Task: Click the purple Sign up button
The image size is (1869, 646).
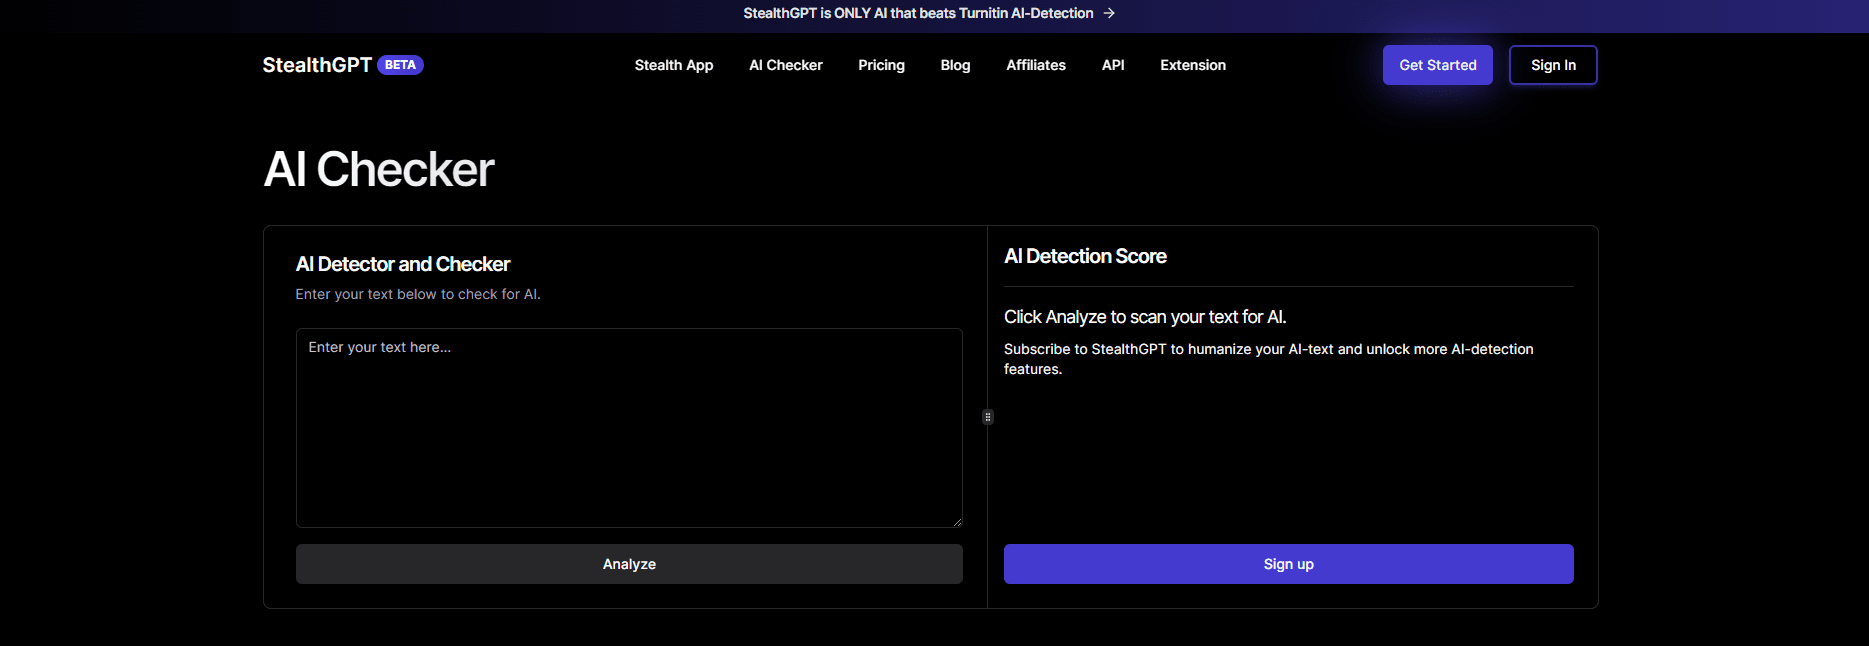Action: (1288, 564)
